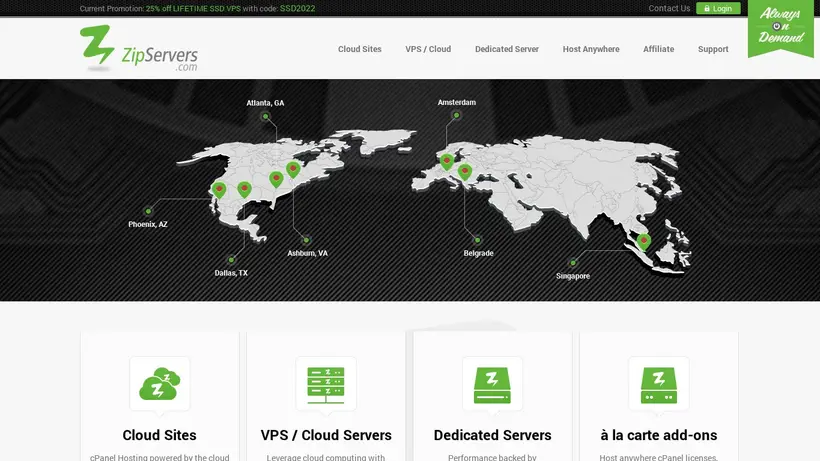Click the SSD2022 promo code text
The image size is (820, 461).
pos(297,8)
